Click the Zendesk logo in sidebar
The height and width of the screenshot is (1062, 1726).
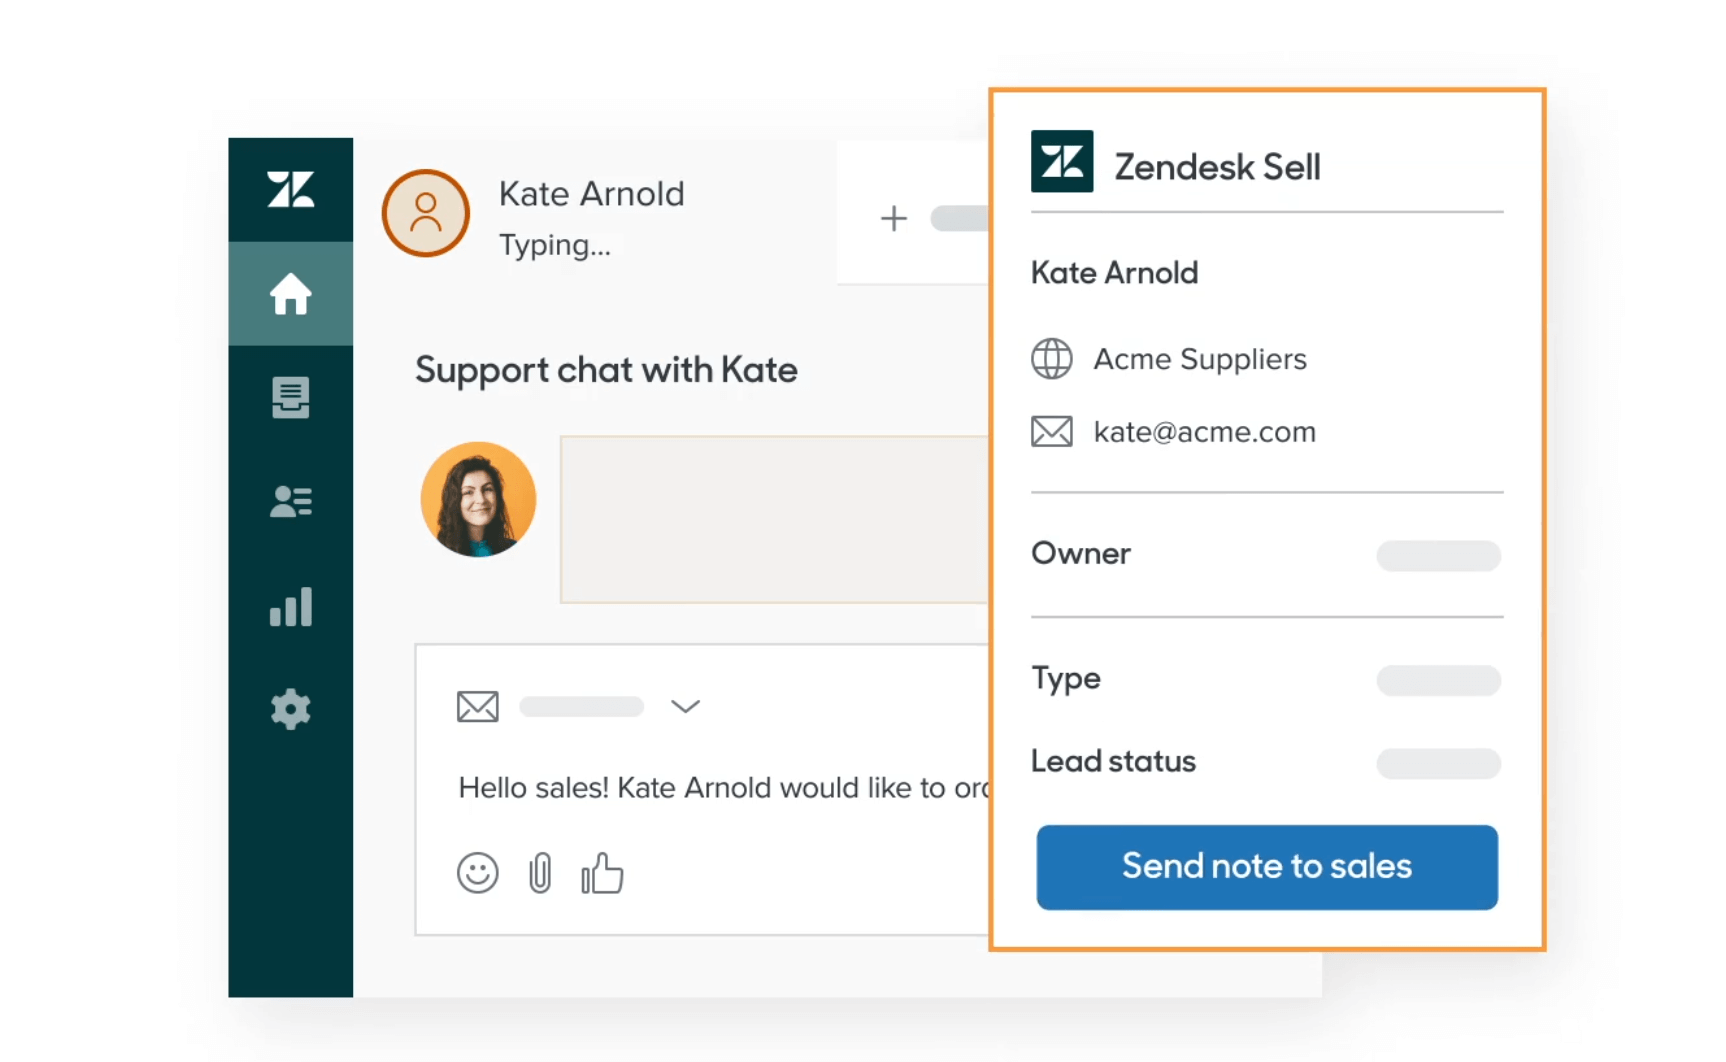click(291, 189)
